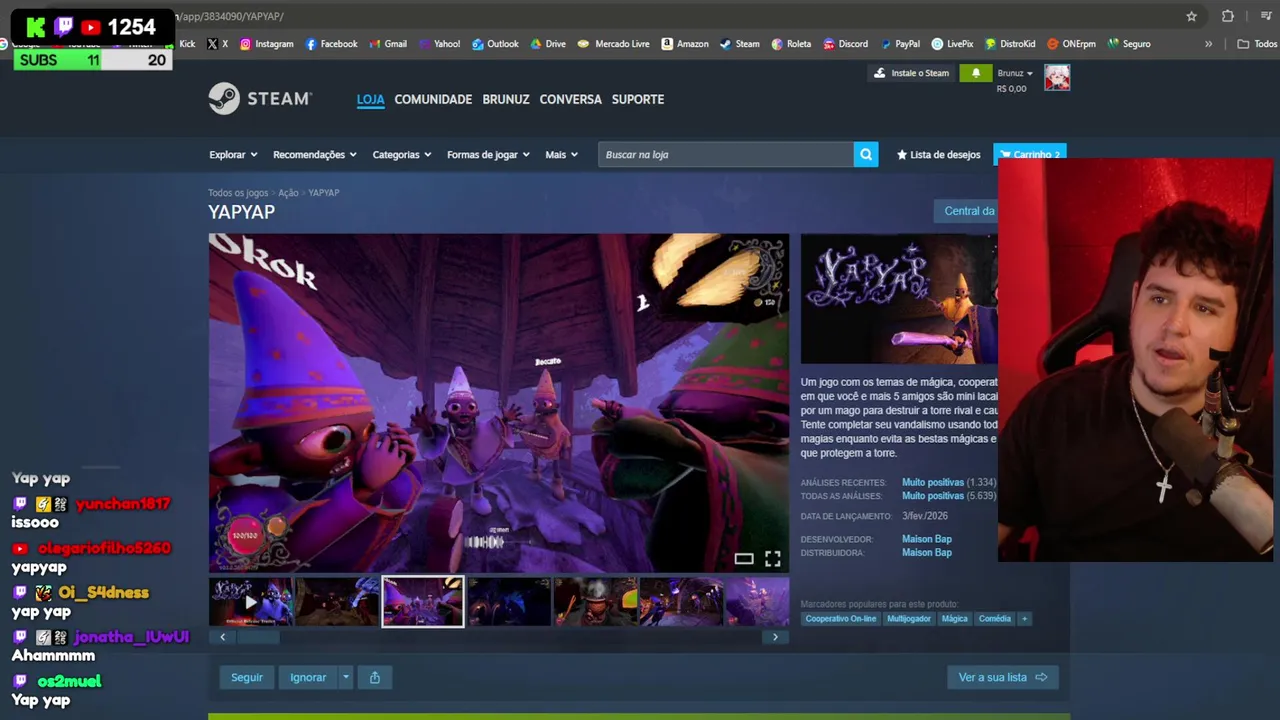Expand the Brunuz account dropdown
Viewport: 1280px width, 720px height.
click(x=1015, y=73)
